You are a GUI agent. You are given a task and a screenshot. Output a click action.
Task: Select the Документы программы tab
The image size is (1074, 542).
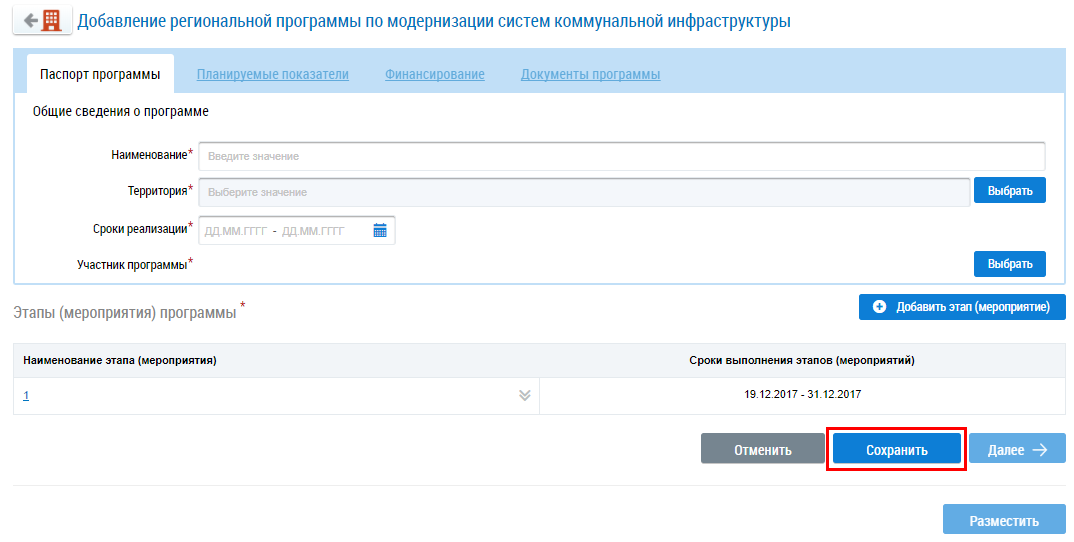590,75
